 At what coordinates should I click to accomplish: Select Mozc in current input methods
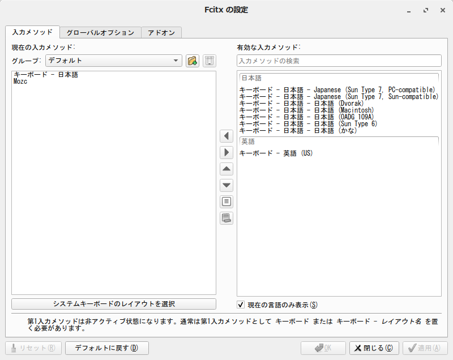[114, 81]
